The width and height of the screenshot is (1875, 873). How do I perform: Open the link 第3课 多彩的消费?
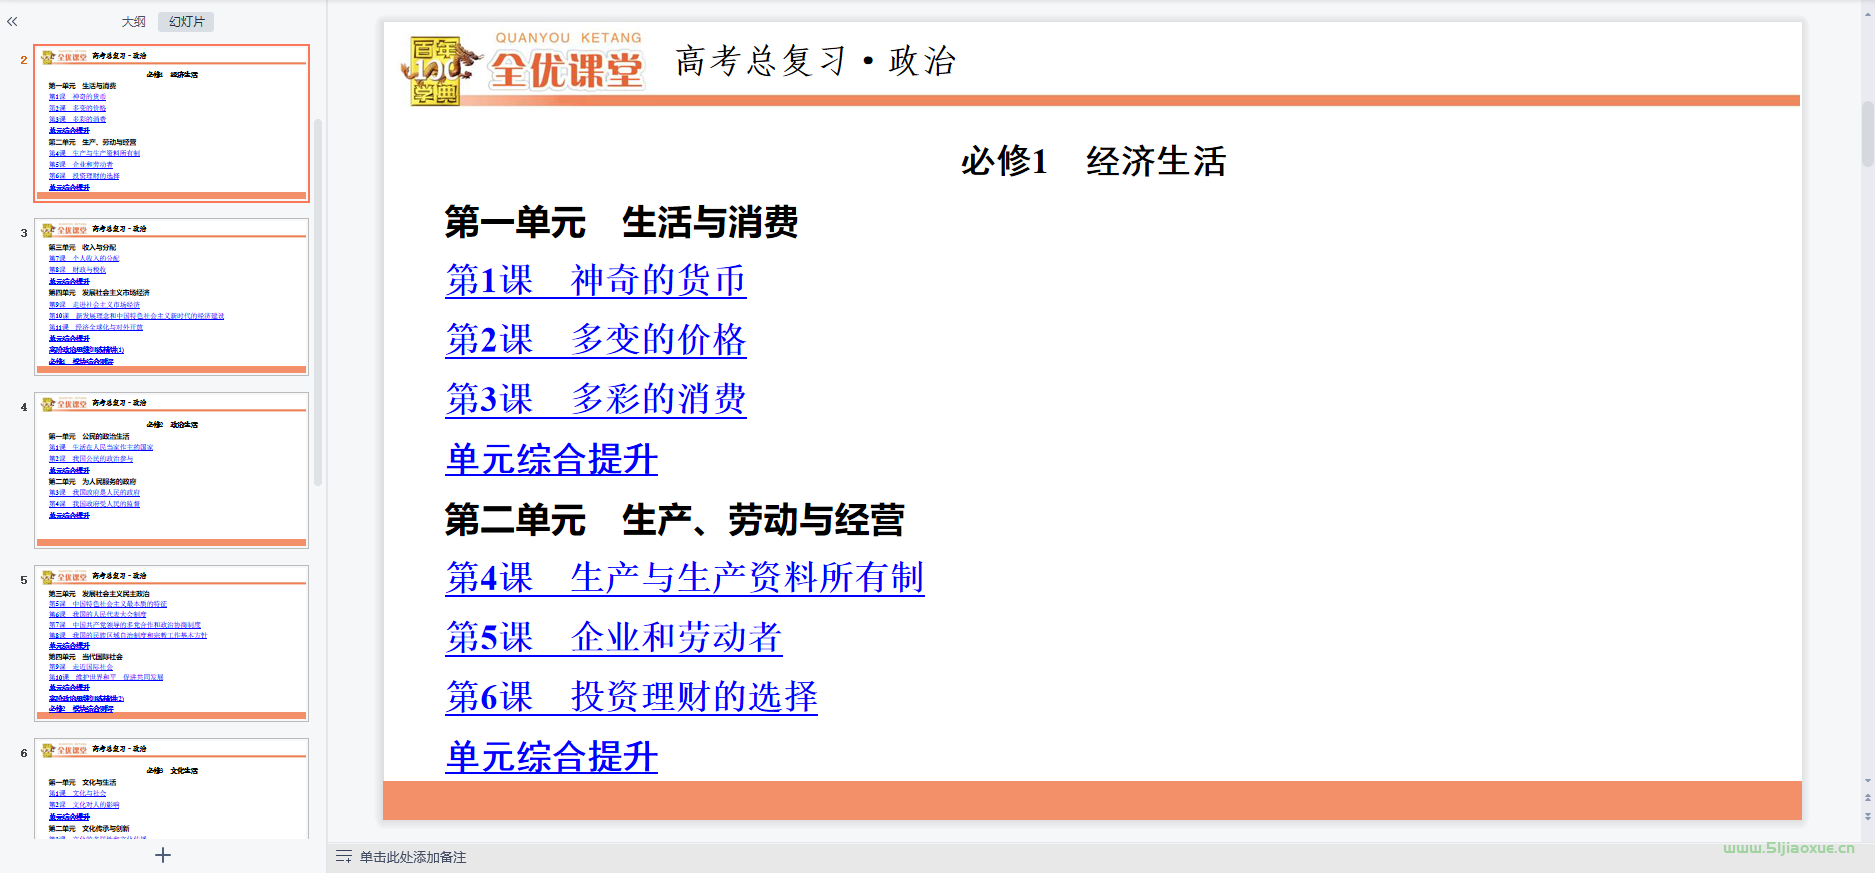point(596,399)
